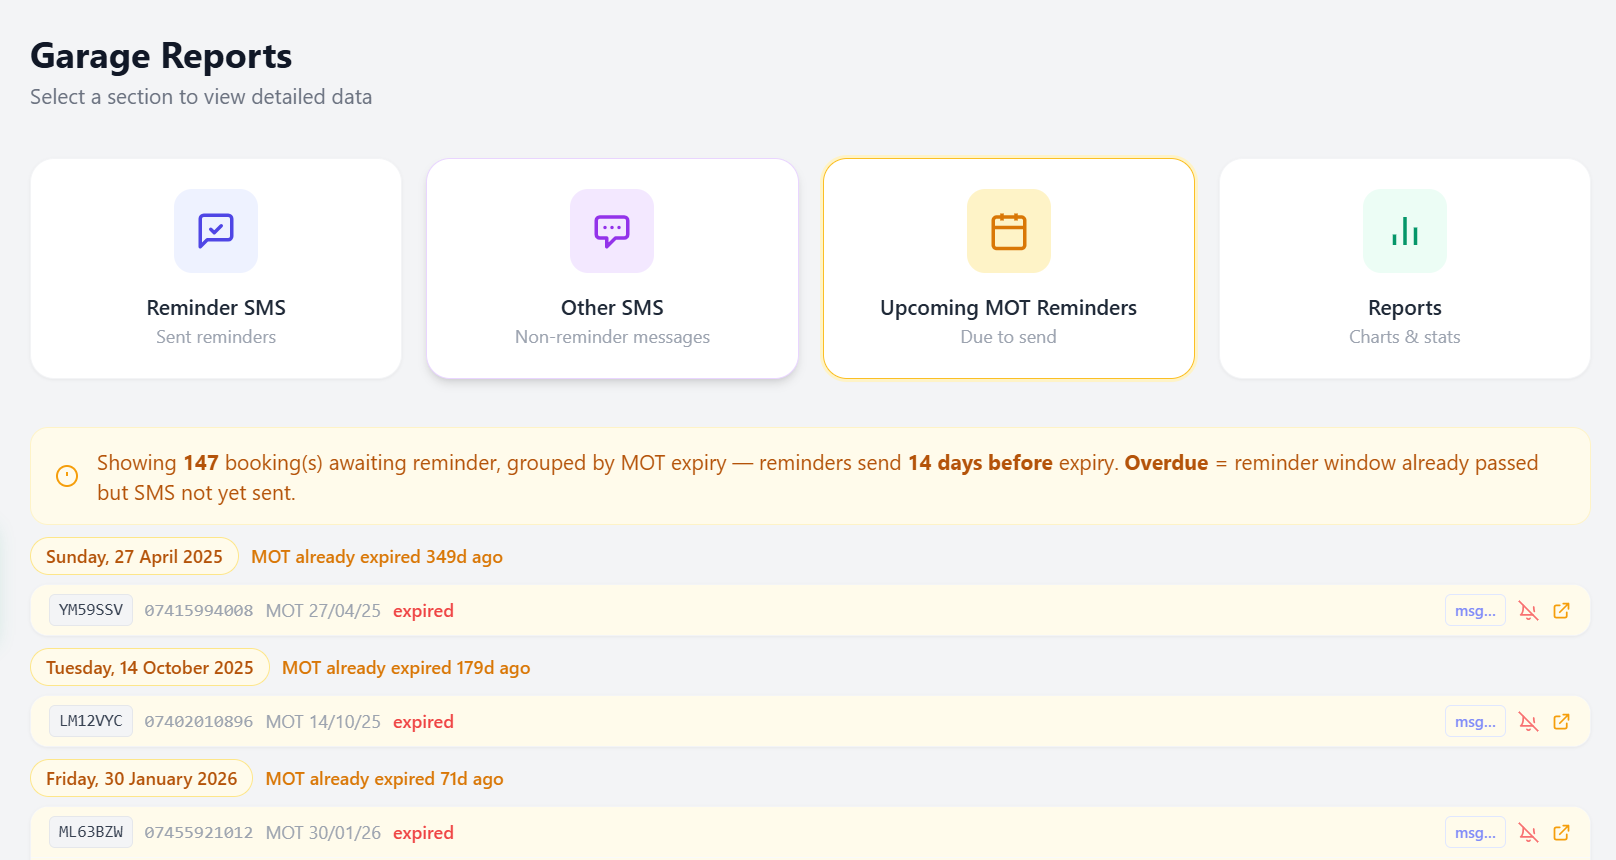
Task: Click the Other SMS speech bubble icon
Action: (612, 231)
